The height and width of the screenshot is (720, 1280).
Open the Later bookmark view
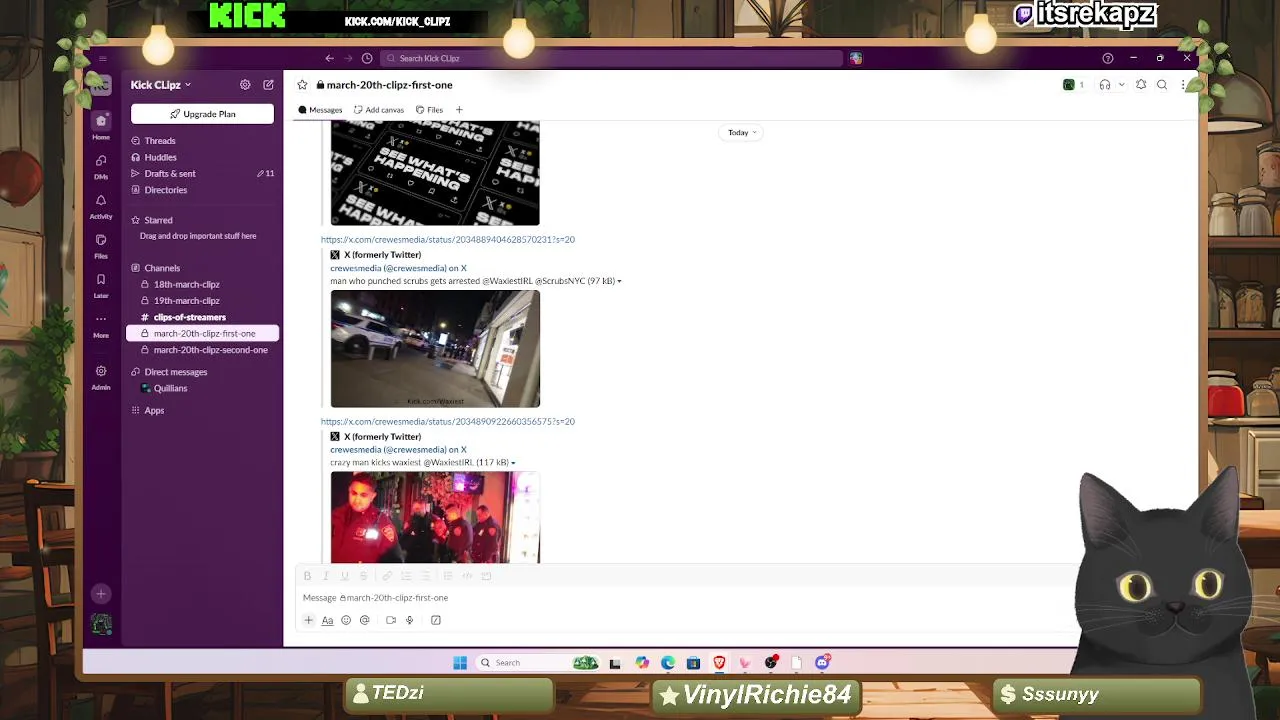pyautogui.click(x=101, y=285)
